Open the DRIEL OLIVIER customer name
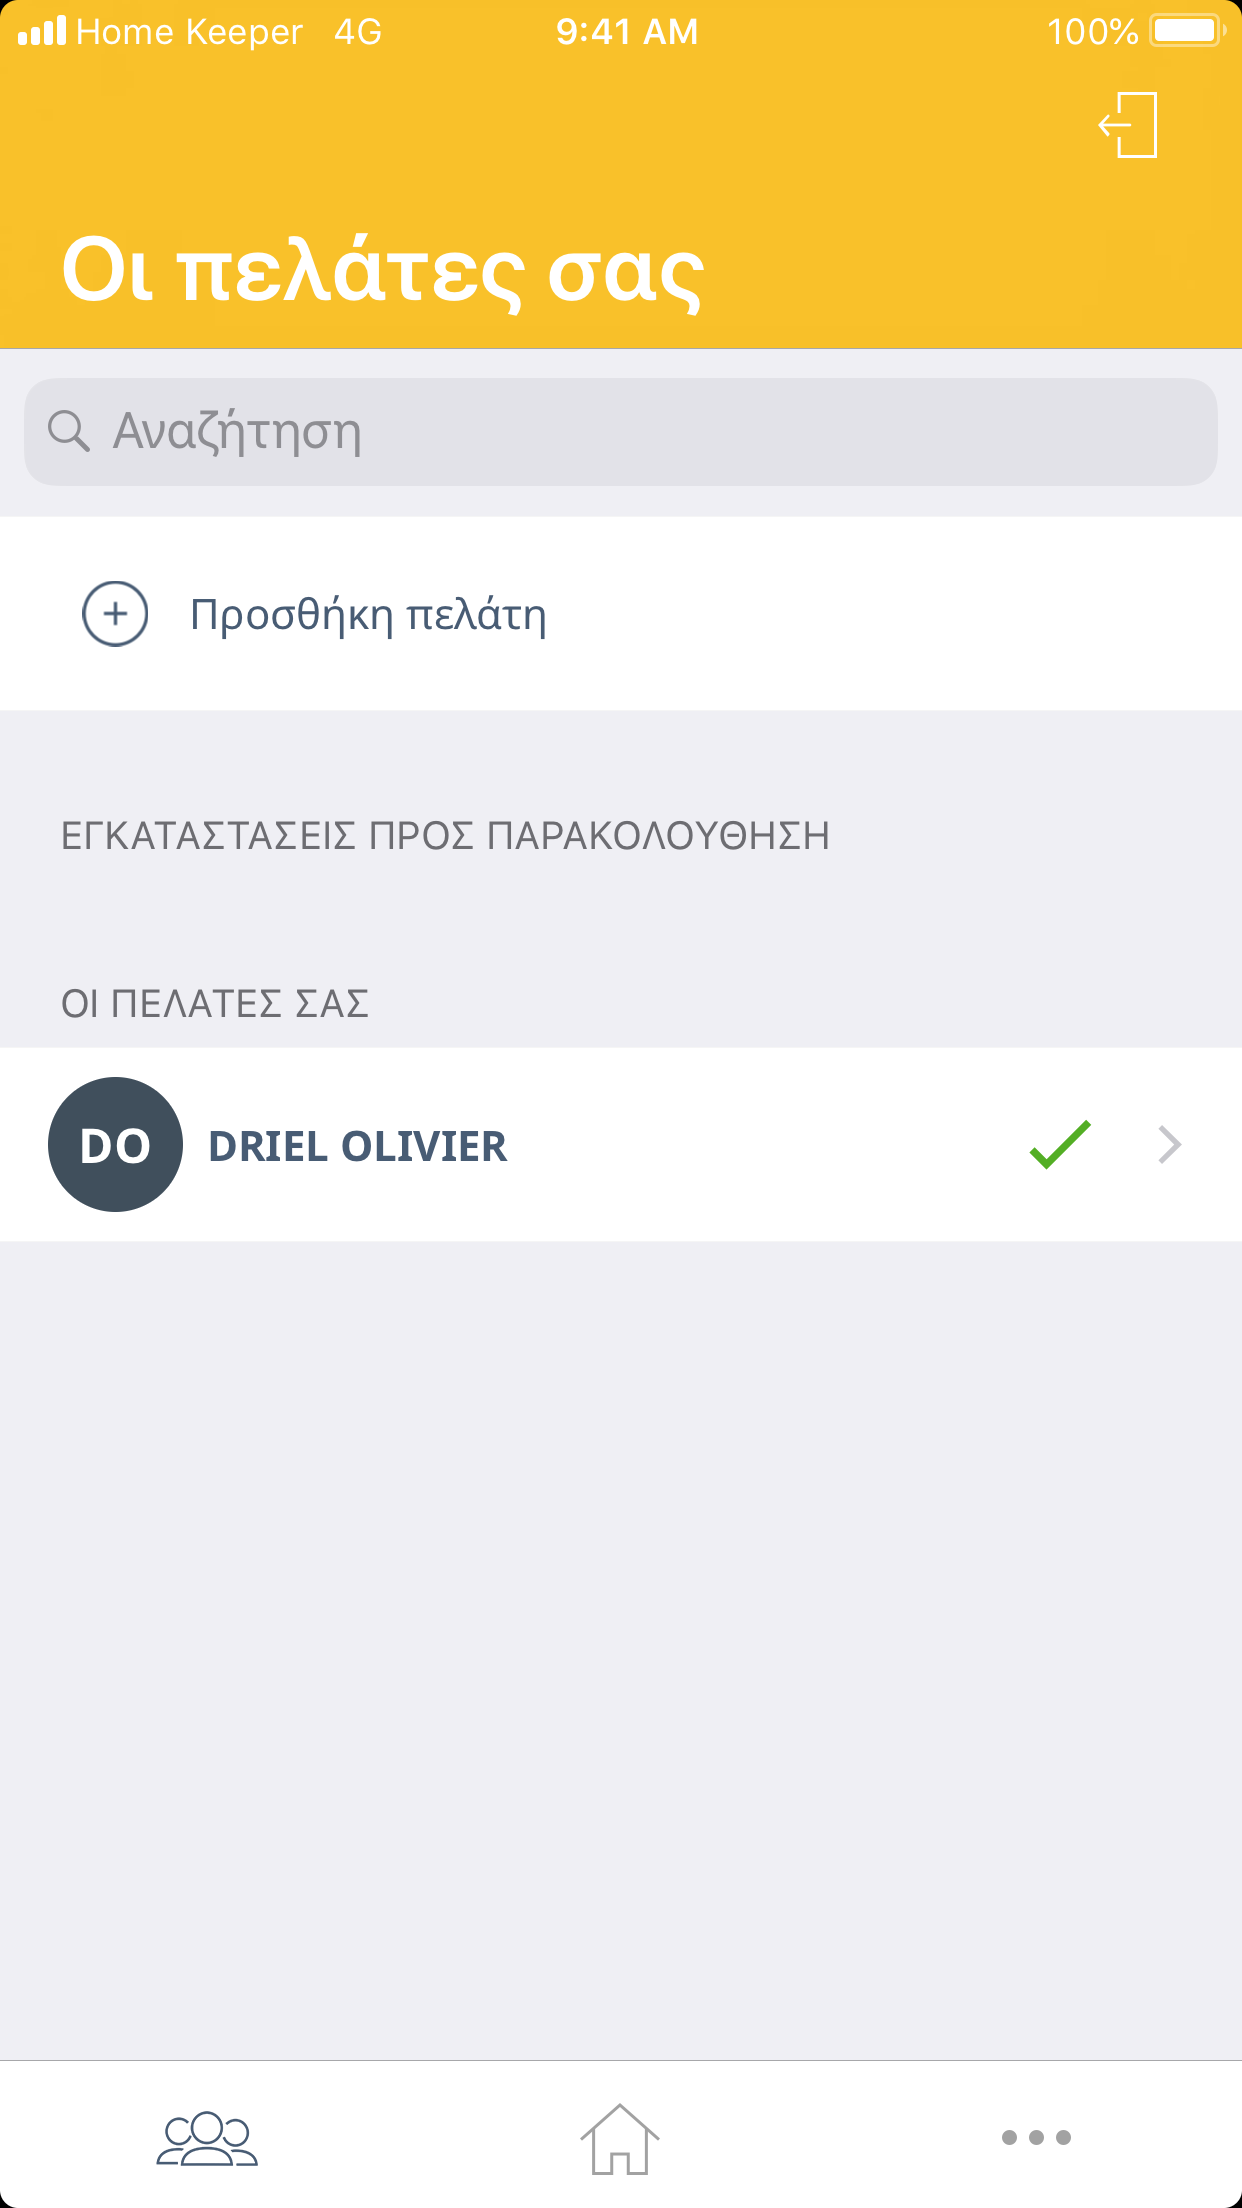Screen dimensions: 1242x2208 357,1146
